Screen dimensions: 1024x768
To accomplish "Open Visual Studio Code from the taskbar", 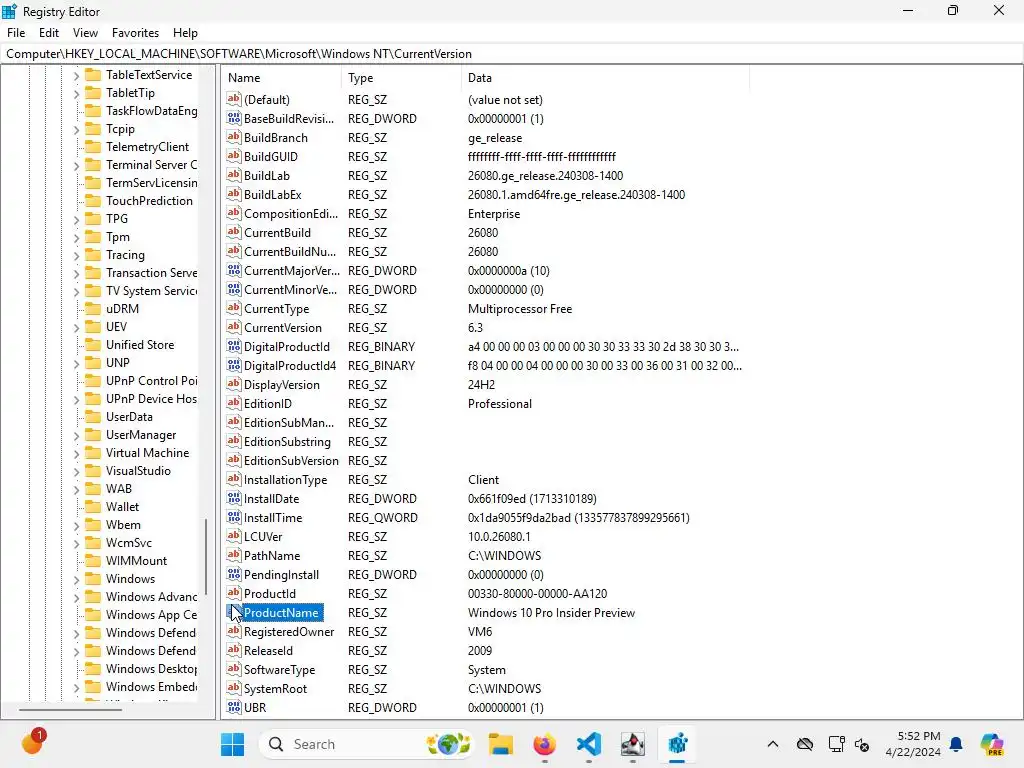I will click(588, 744).
